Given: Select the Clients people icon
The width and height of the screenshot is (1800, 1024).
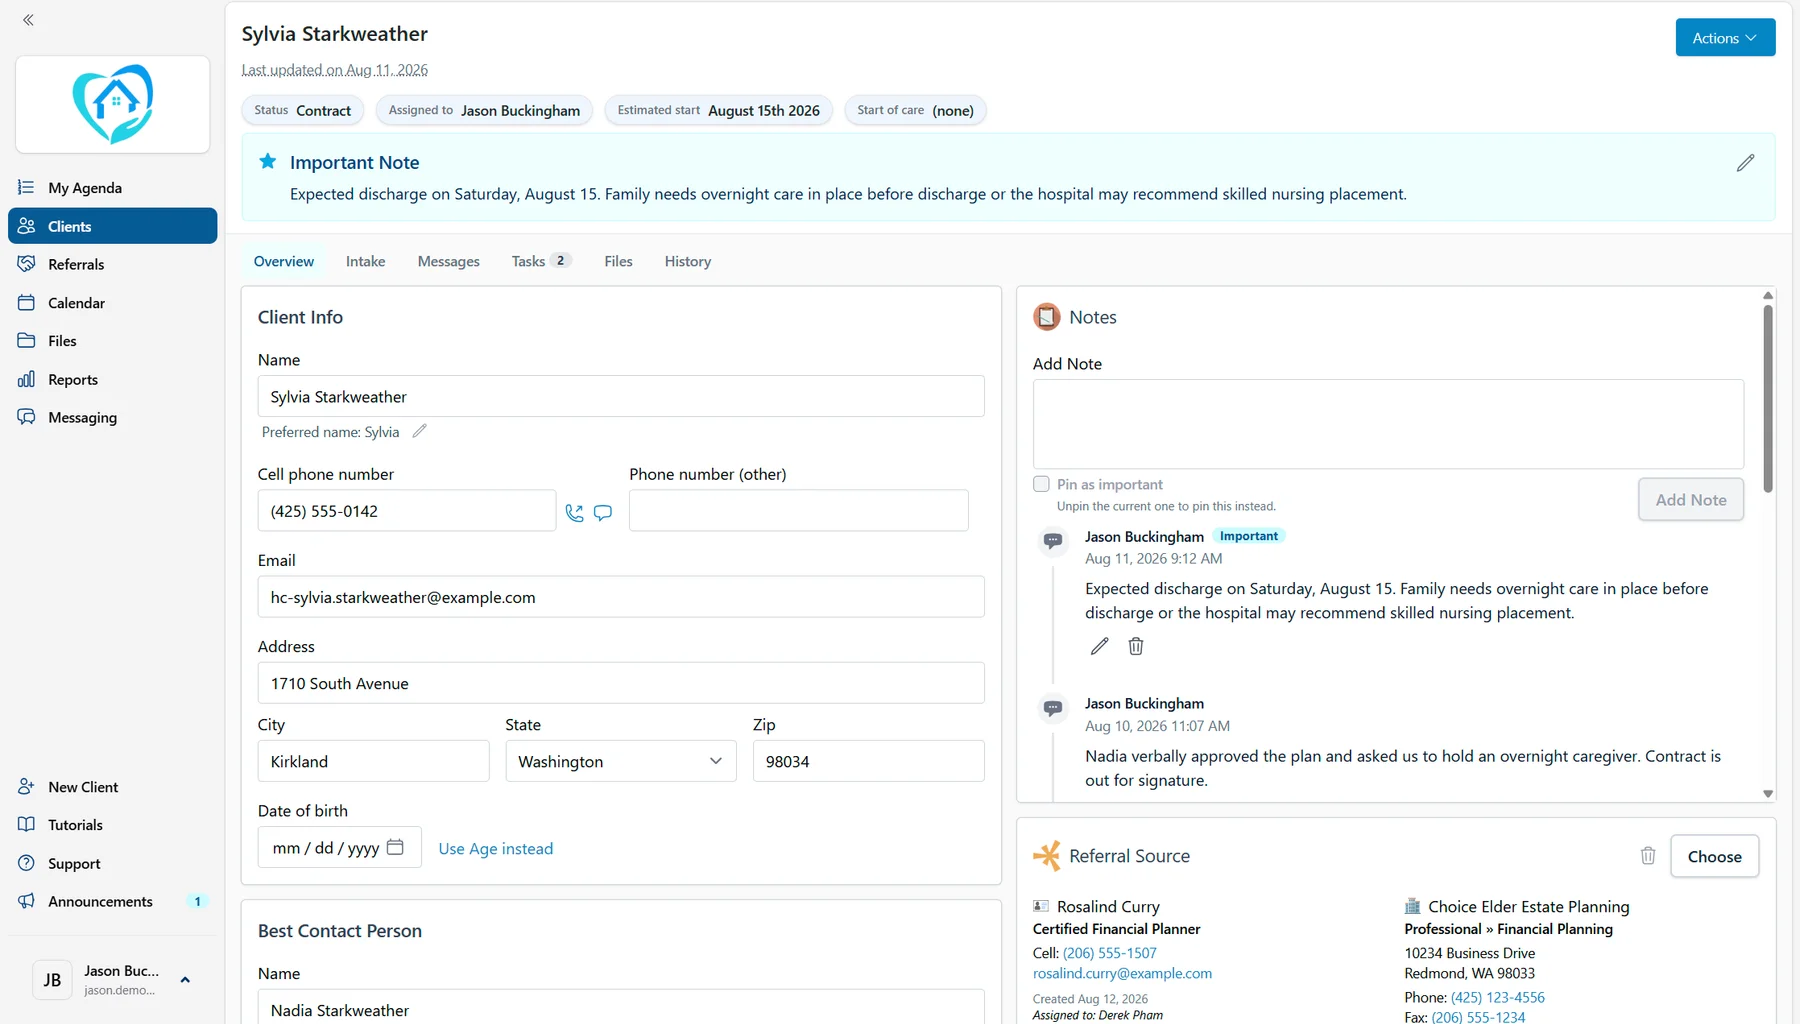Looking at the screenshot, I should tap(26, 226).
